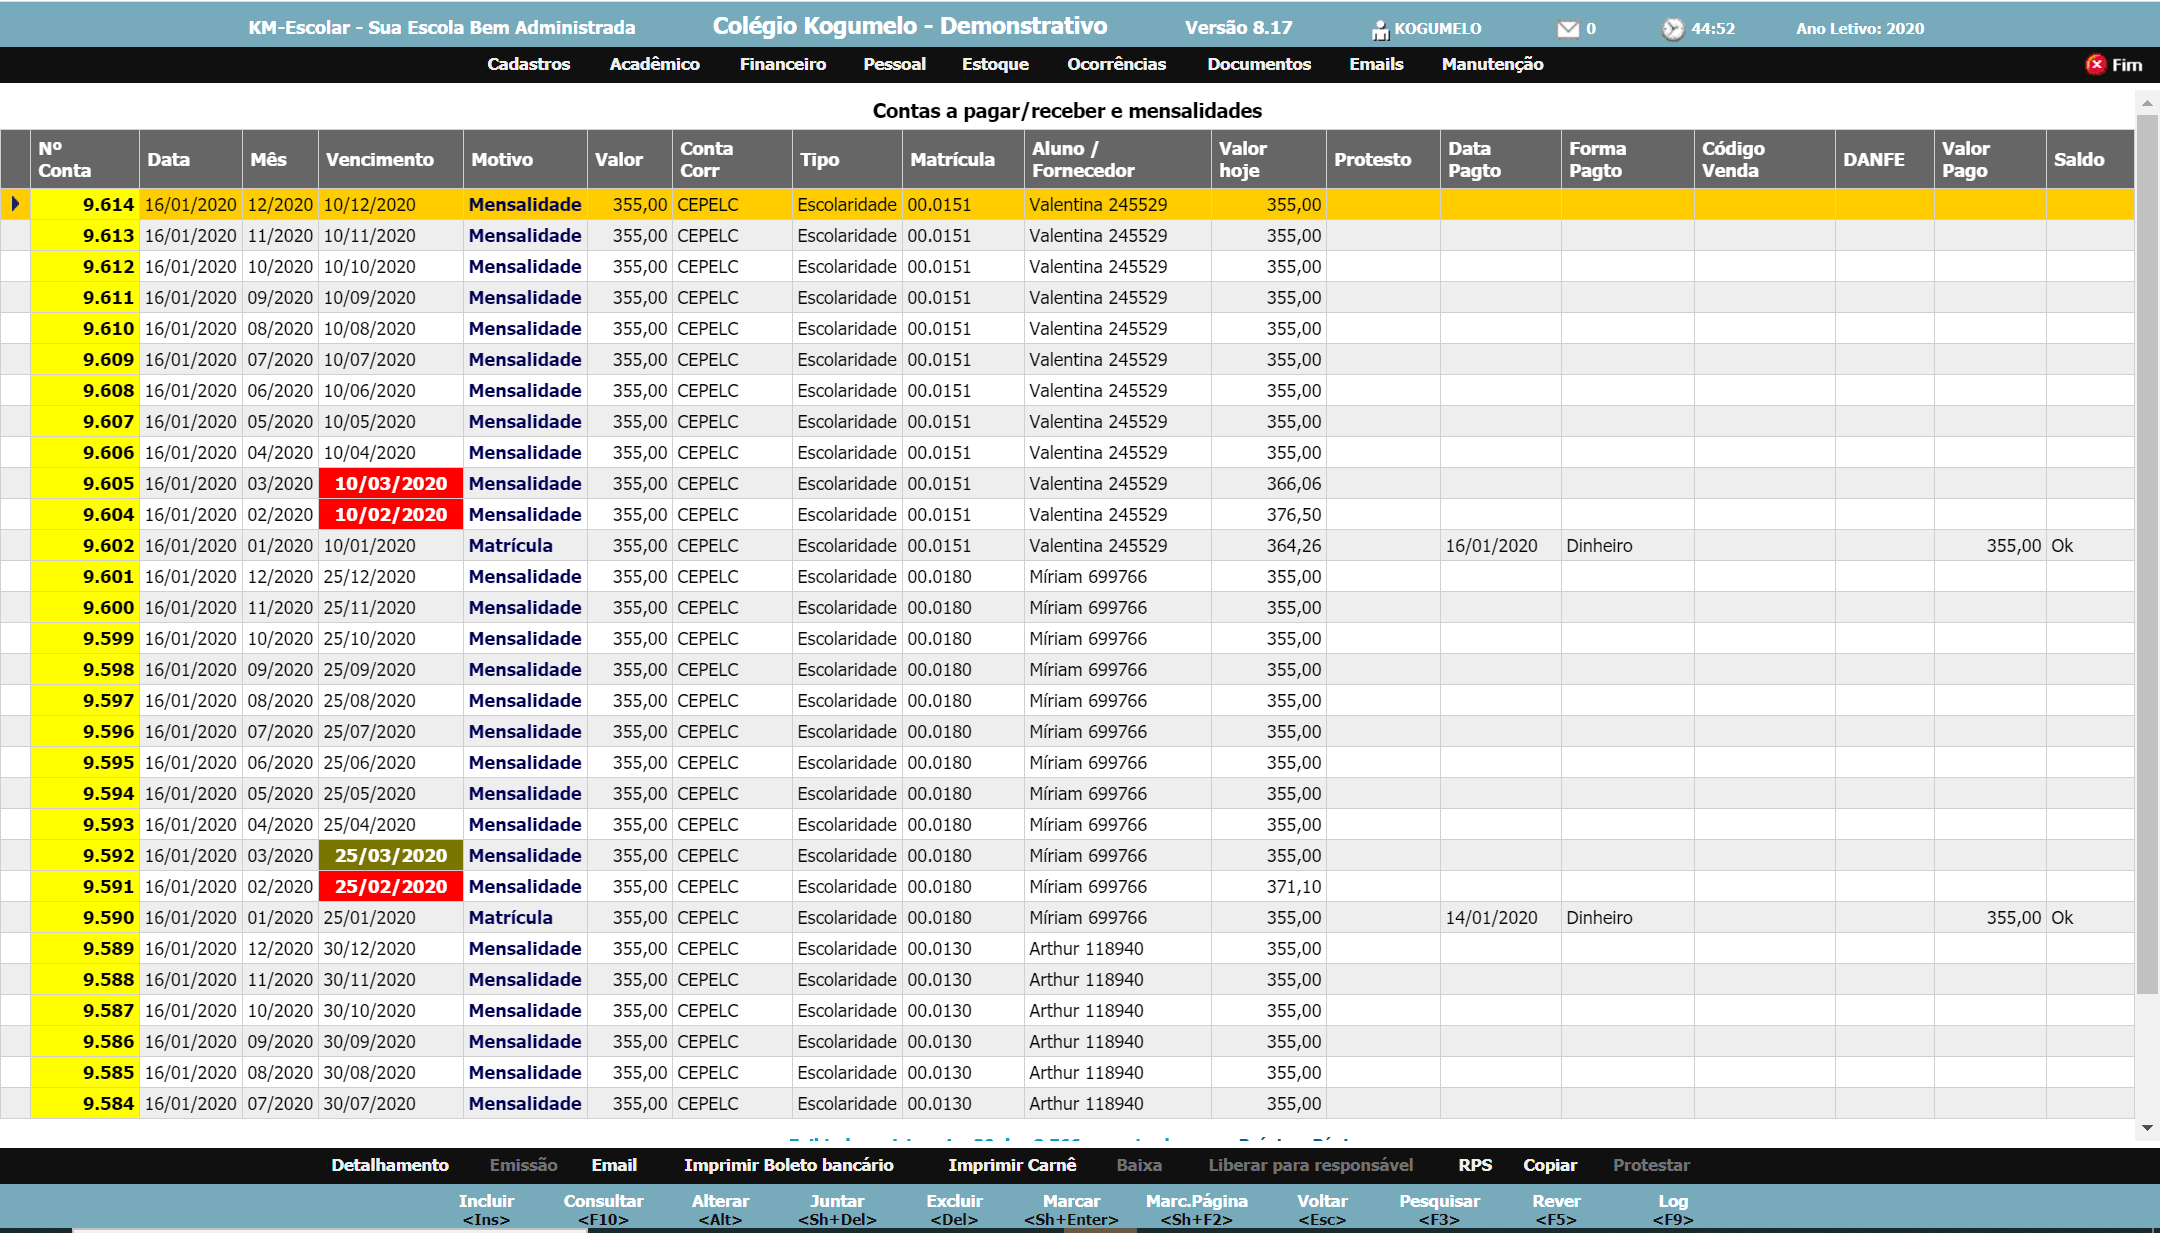The height and width of the screenshot is (1233, 2160).
Task: Click the session timer clock icon
Action: point(1673,29)
